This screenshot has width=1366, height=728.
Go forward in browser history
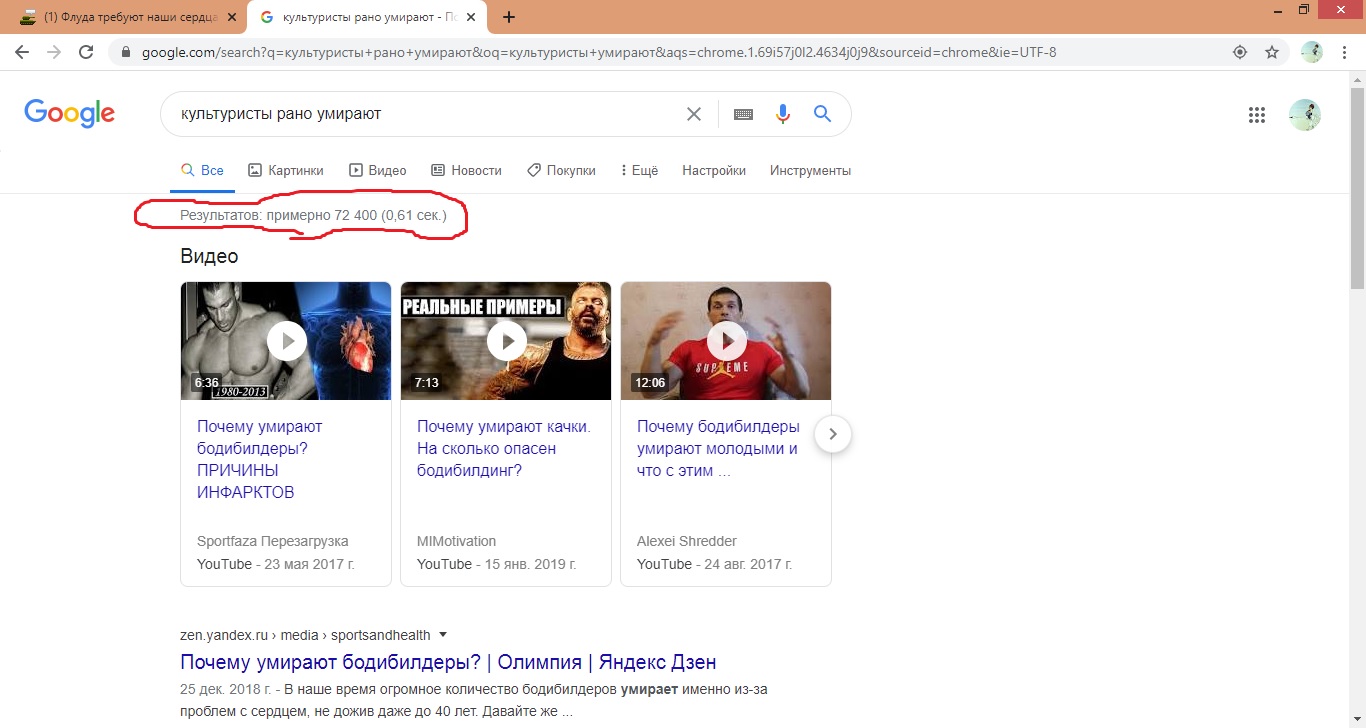pos(54,52)
